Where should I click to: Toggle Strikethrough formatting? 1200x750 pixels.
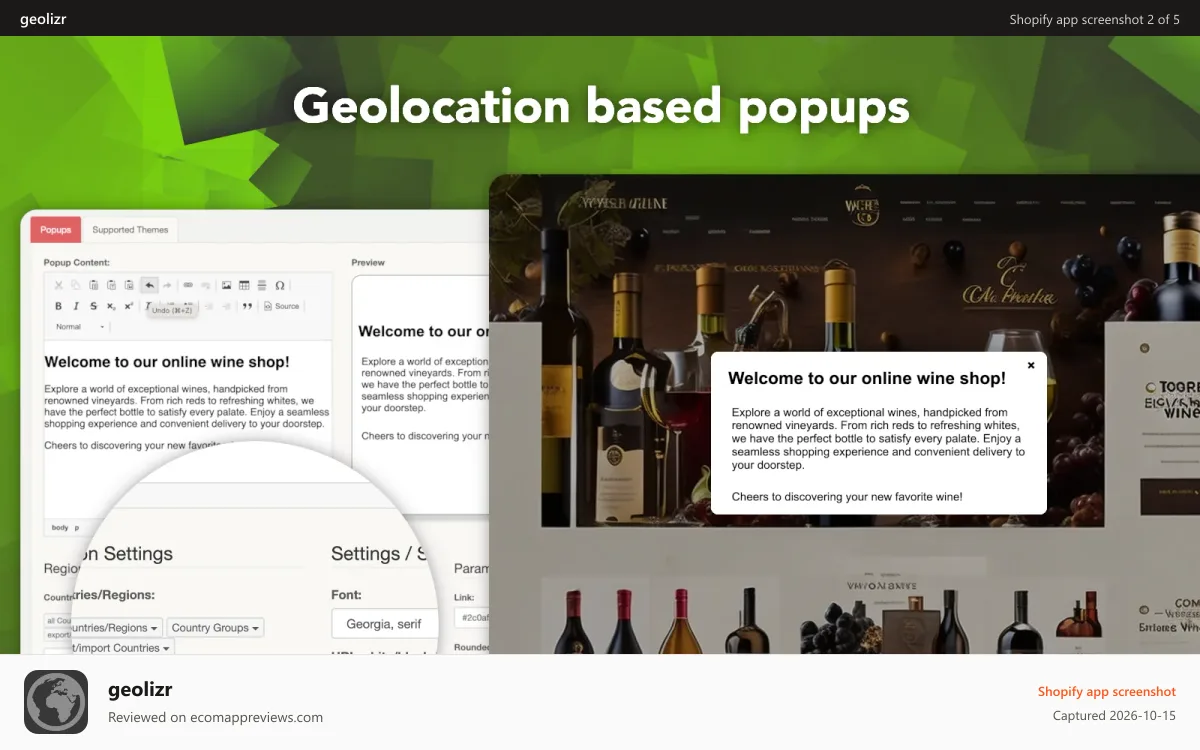(94, 306)
